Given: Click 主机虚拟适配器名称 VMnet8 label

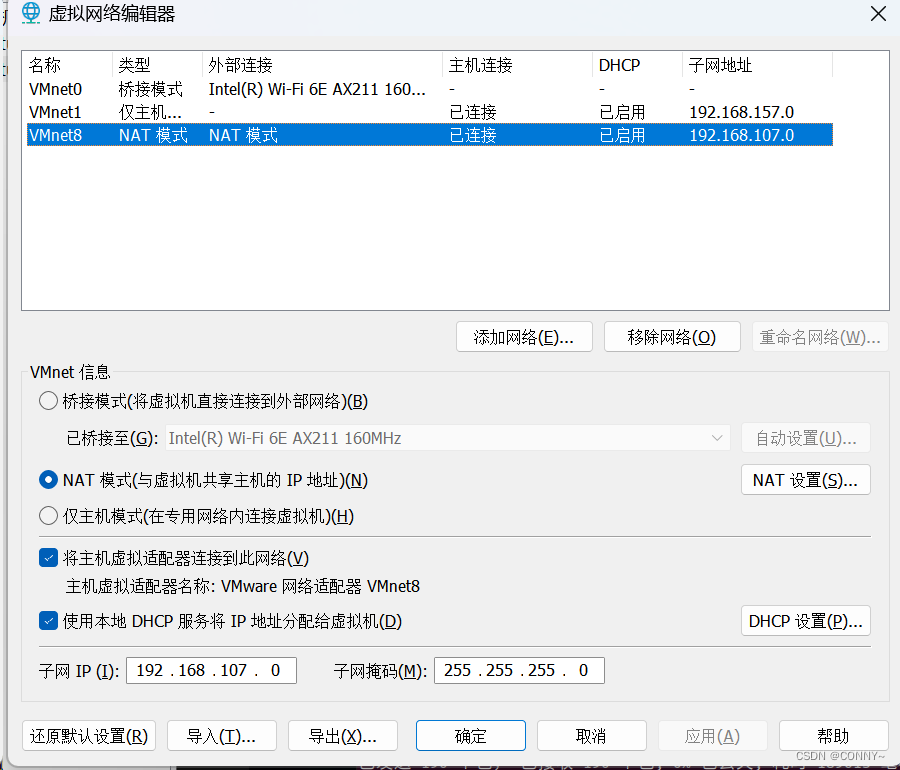Looking at the screenshot, I should tap(243, 586).
